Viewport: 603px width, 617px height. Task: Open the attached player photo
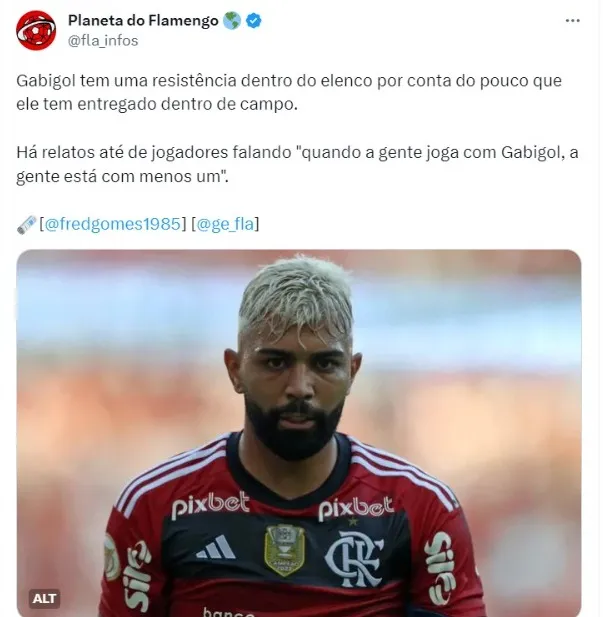pos(299,433)
